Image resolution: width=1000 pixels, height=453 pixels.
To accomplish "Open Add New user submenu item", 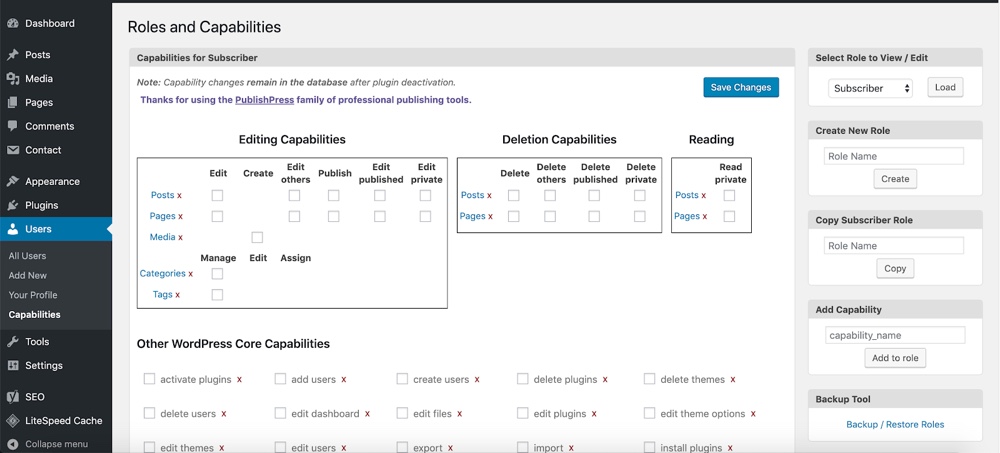I will (x=27, y=276).
